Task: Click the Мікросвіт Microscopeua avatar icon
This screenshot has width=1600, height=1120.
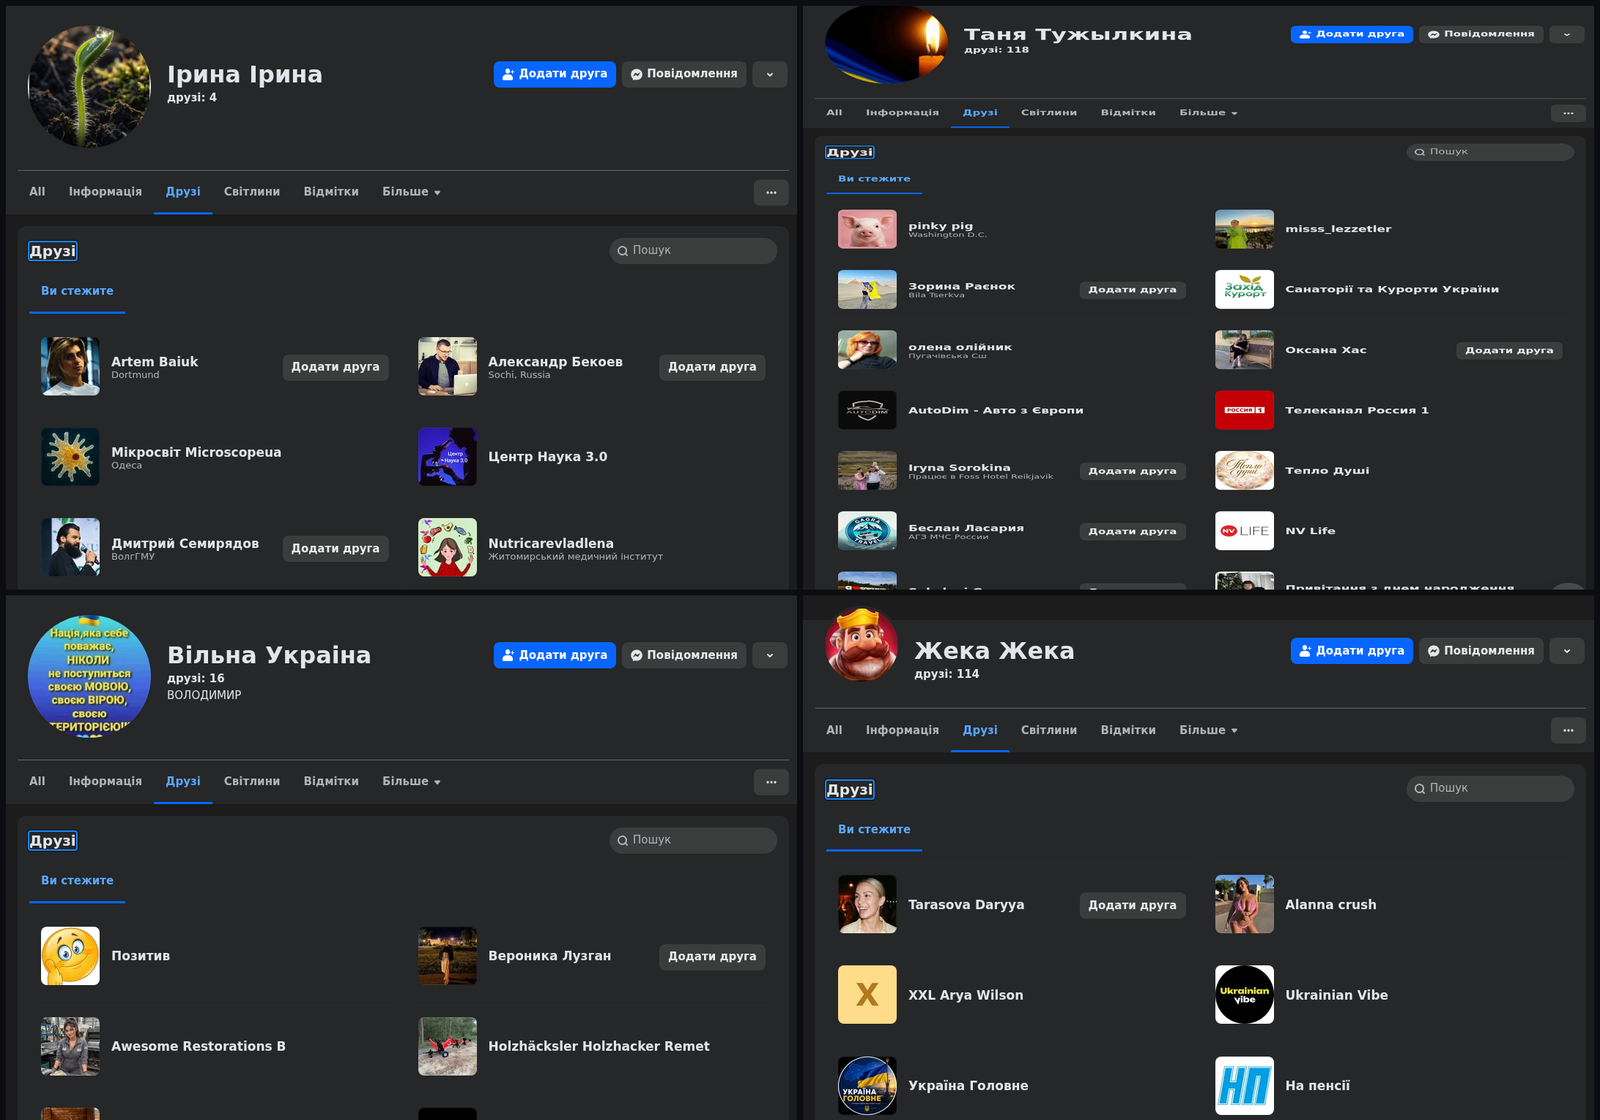Action: (70, 457)
